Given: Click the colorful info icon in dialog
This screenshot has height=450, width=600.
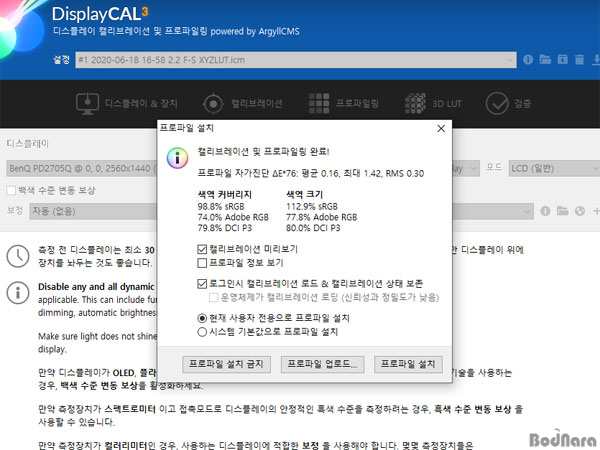Looking at the screenshot, I should point(177,158).
